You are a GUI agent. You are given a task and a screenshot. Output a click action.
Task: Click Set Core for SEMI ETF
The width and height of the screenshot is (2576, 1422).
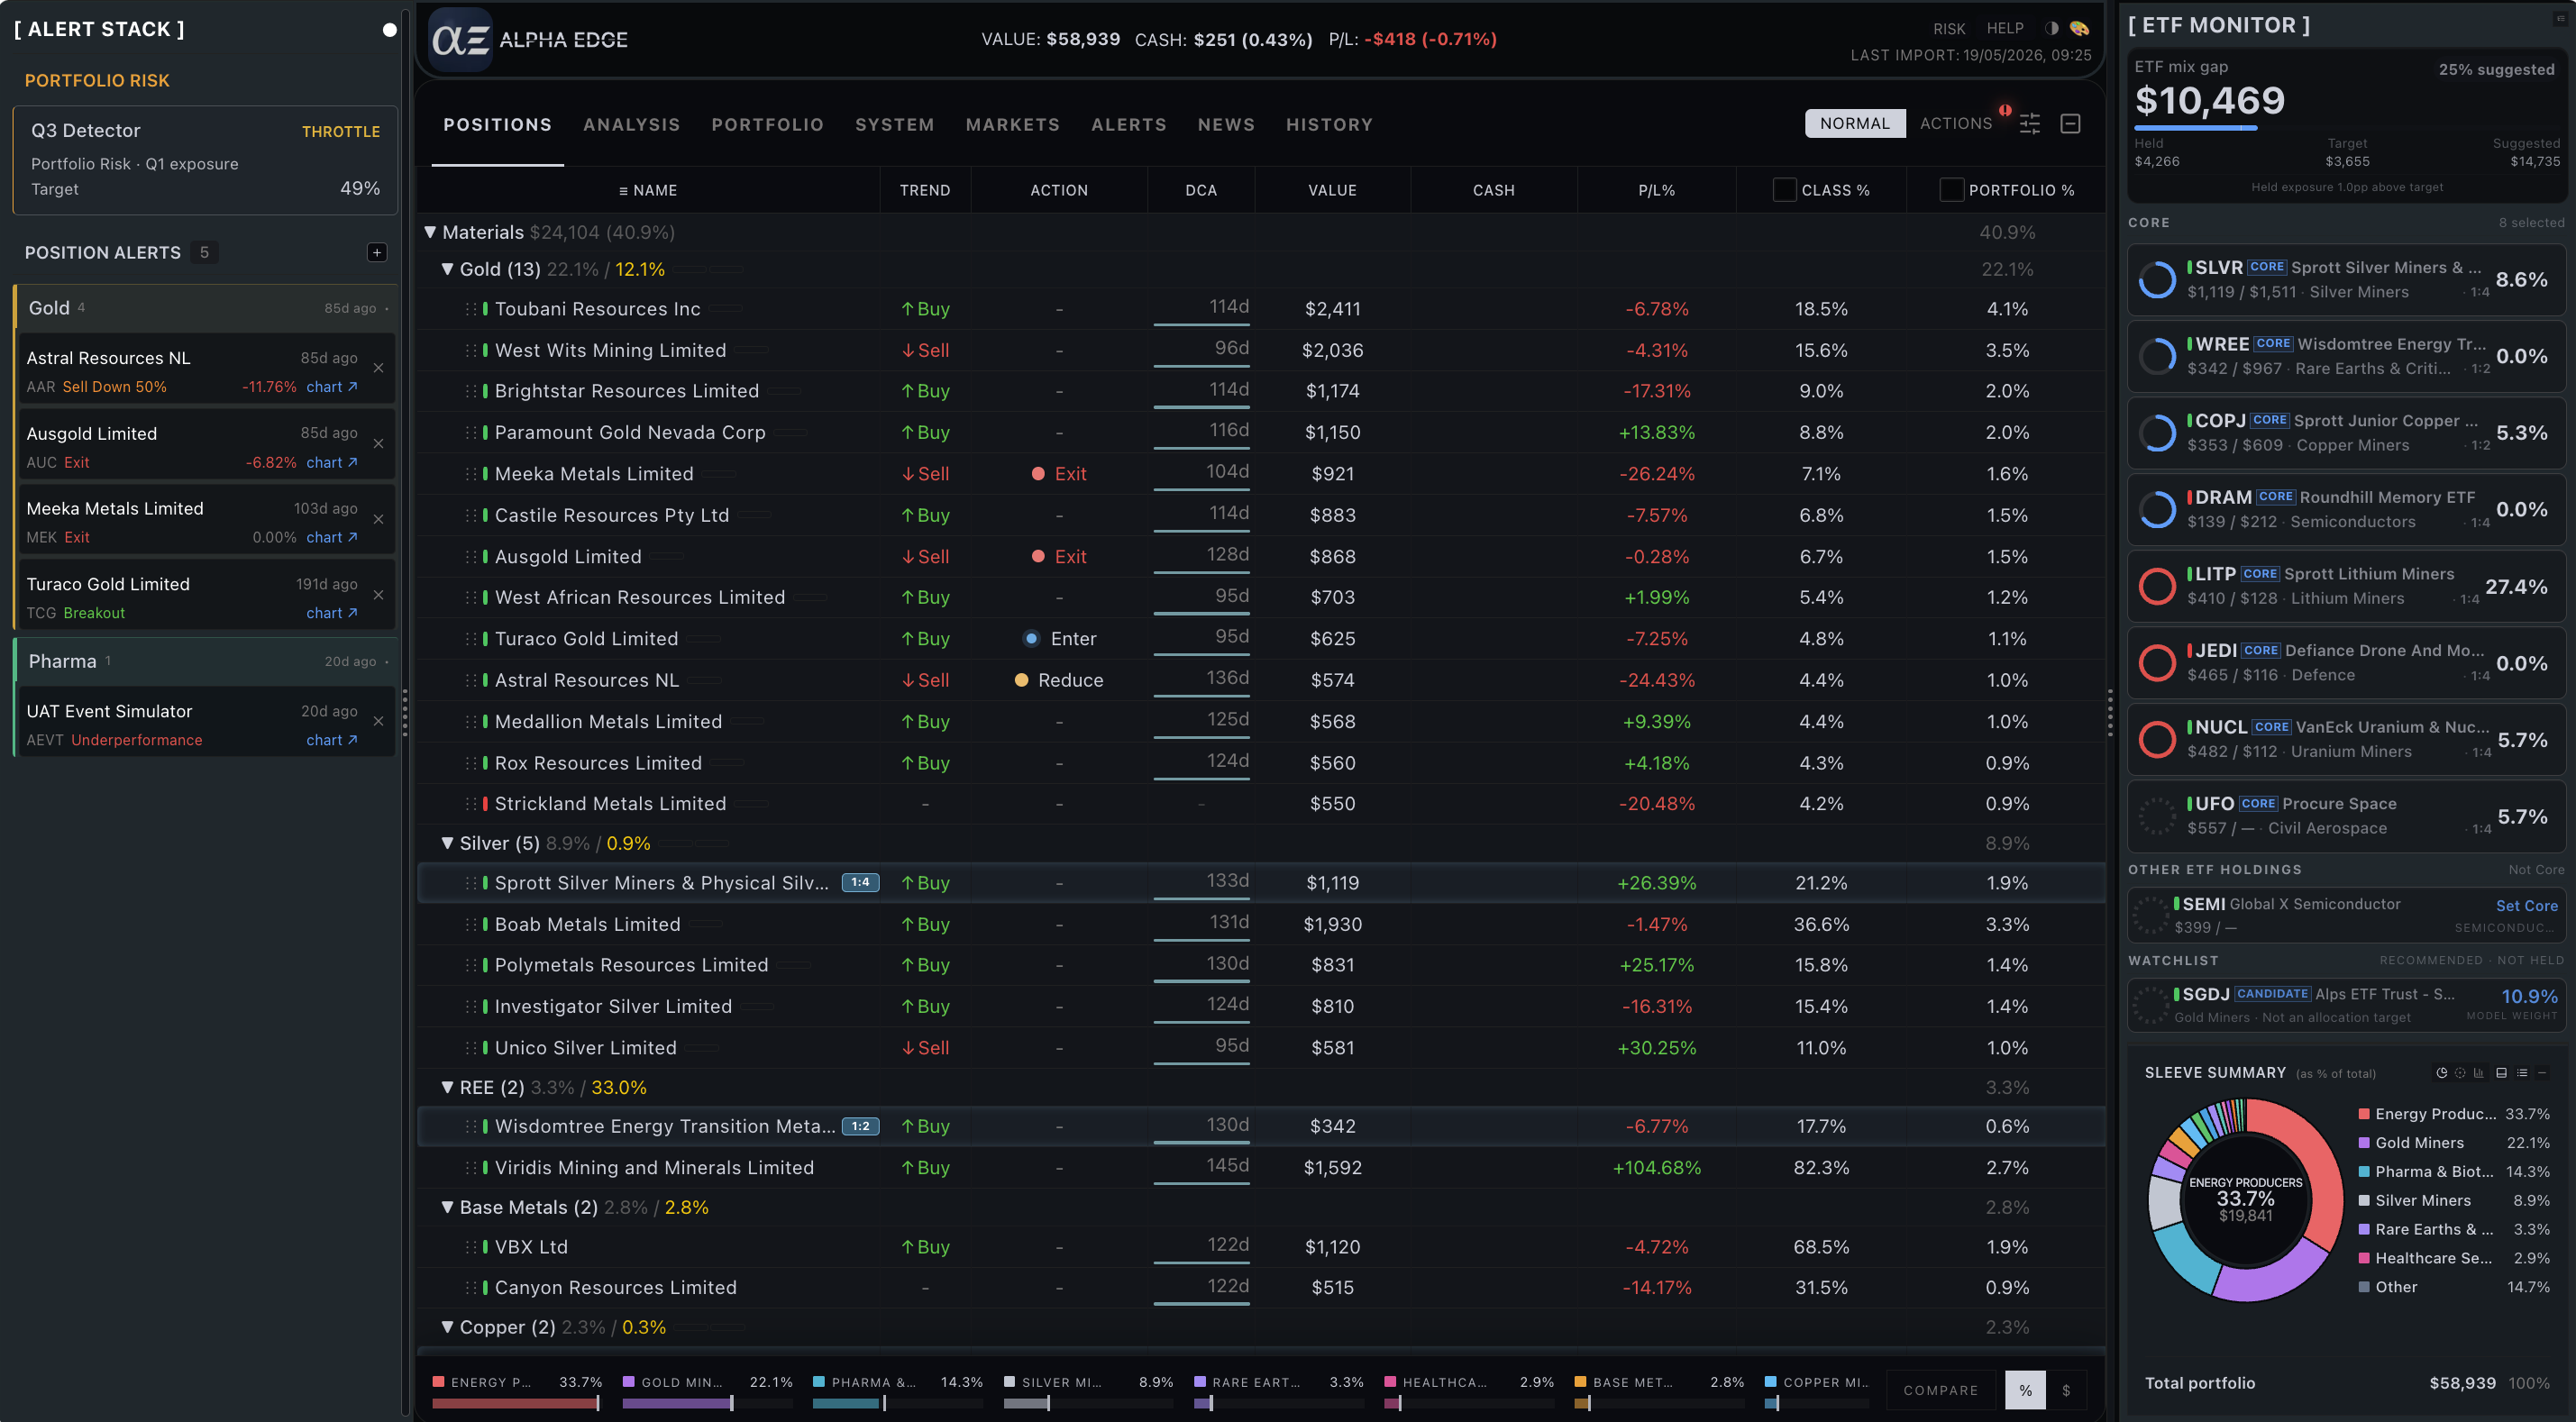click(2526, 905)
